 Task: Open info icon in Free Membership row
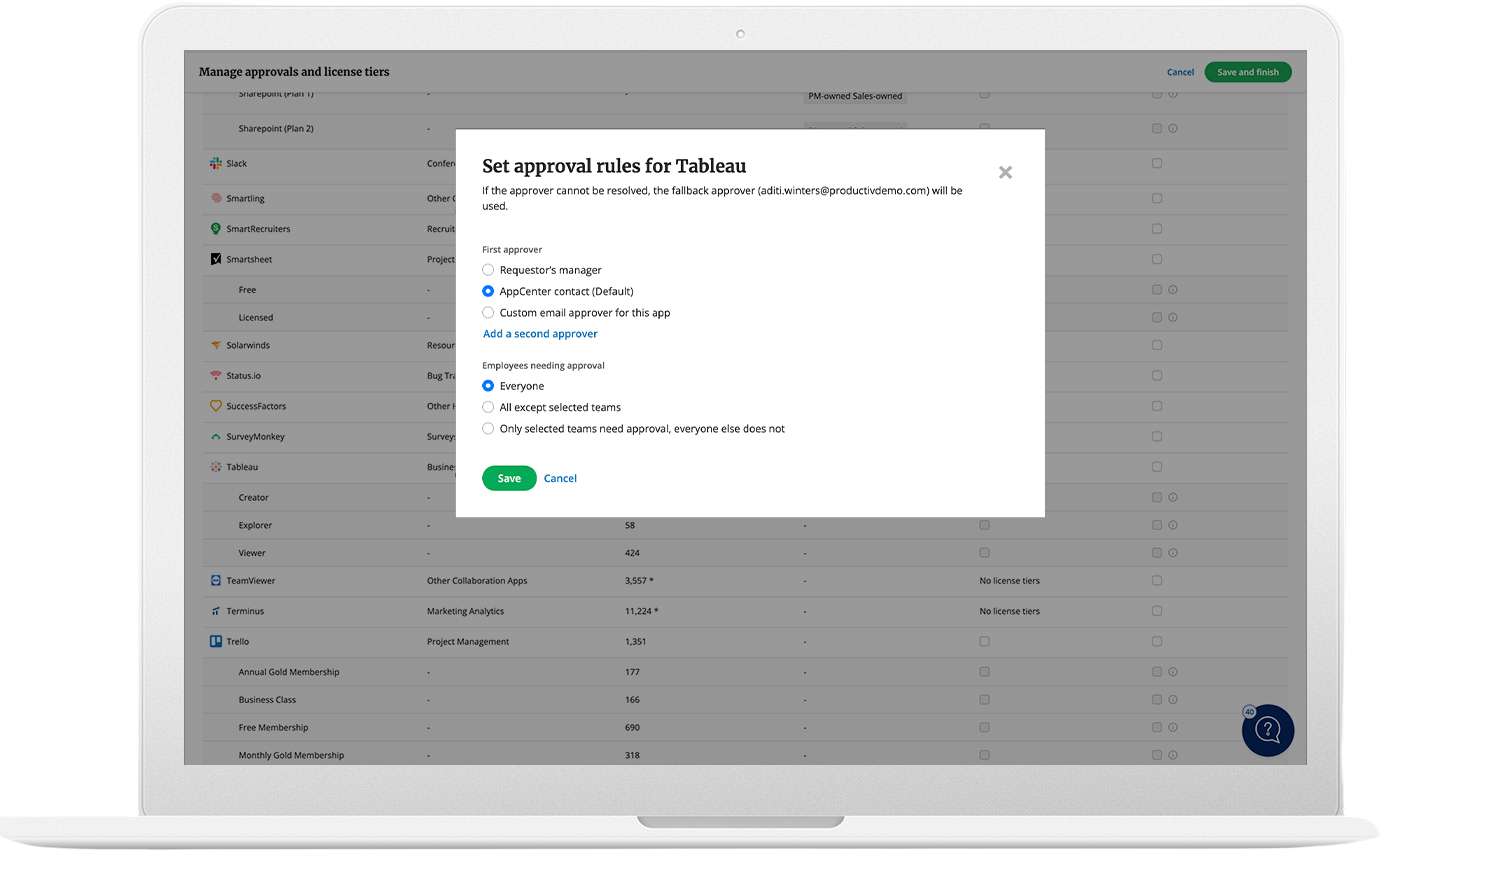click(x=1173, y=727)
